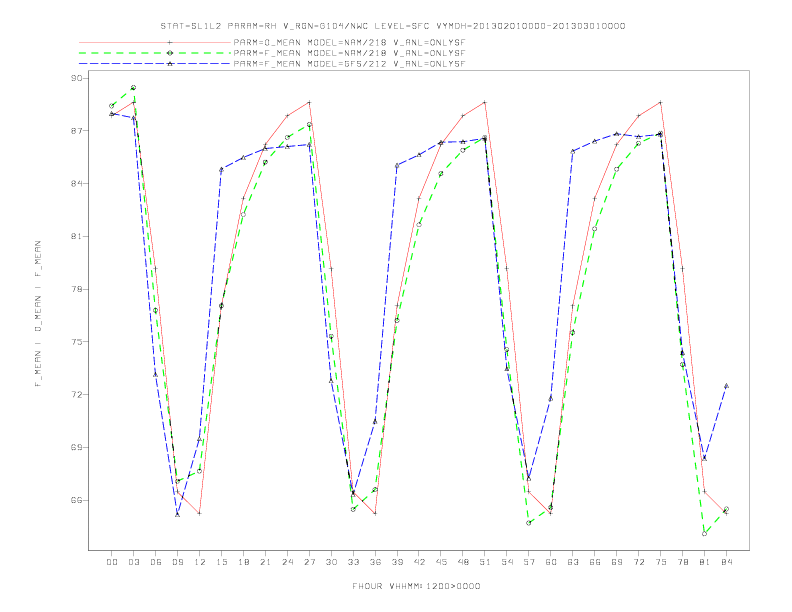Click forecast hour 51 on the x-axis
The image size is (792, 612).
[485, 562]
